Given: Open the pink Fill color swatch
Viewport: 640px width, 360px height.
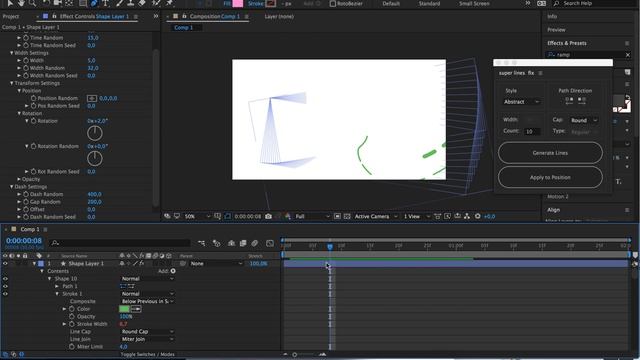Looking at the screenshot, I should (x=238, y=4).
